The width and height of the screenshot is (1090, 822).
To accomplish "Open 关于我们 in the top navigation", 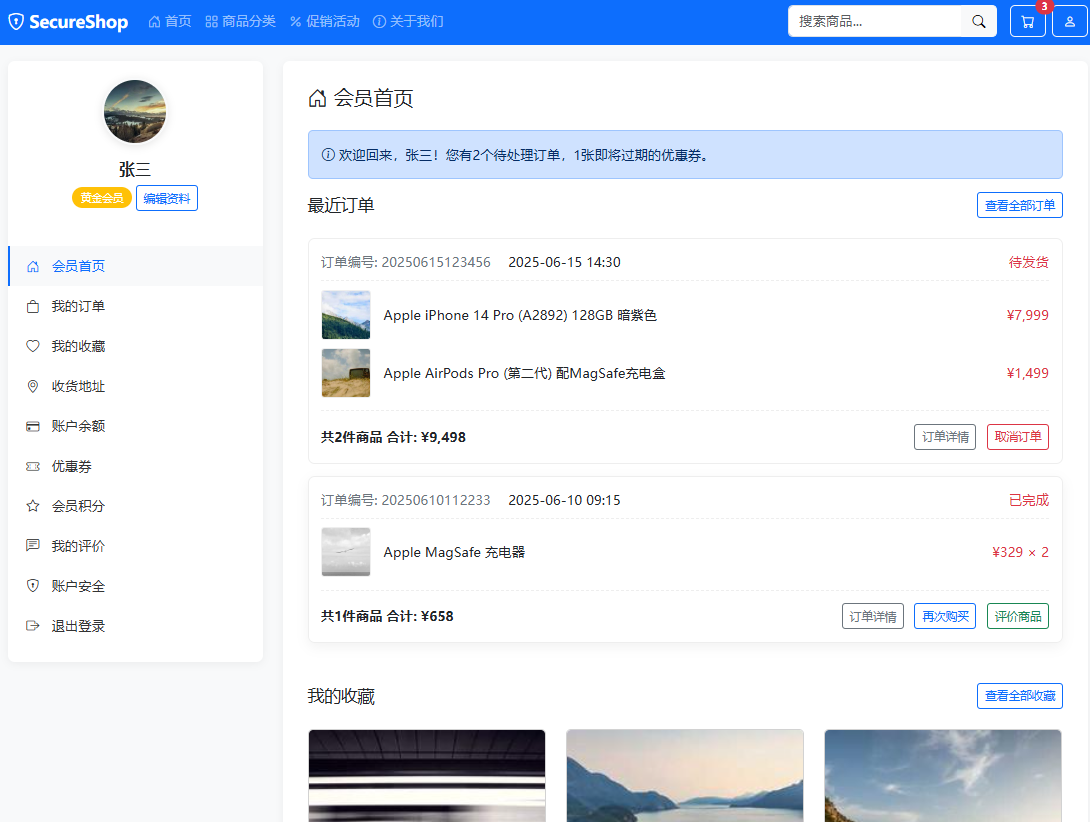I will click(408, 22).
